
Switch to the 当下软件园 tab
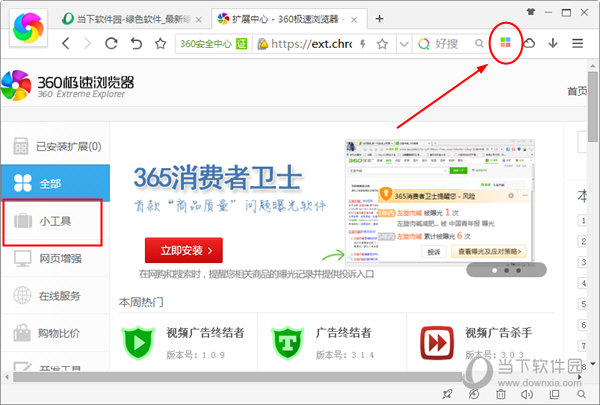point(130,19)
